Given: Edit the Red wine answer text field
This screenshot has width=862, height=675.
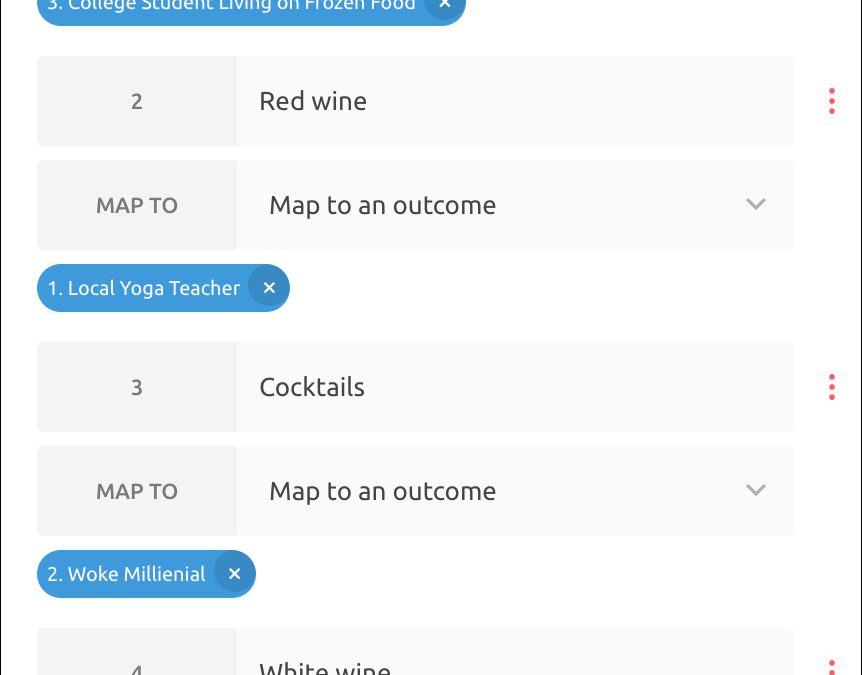Looking at the screenshot, I should pos(515,101).
